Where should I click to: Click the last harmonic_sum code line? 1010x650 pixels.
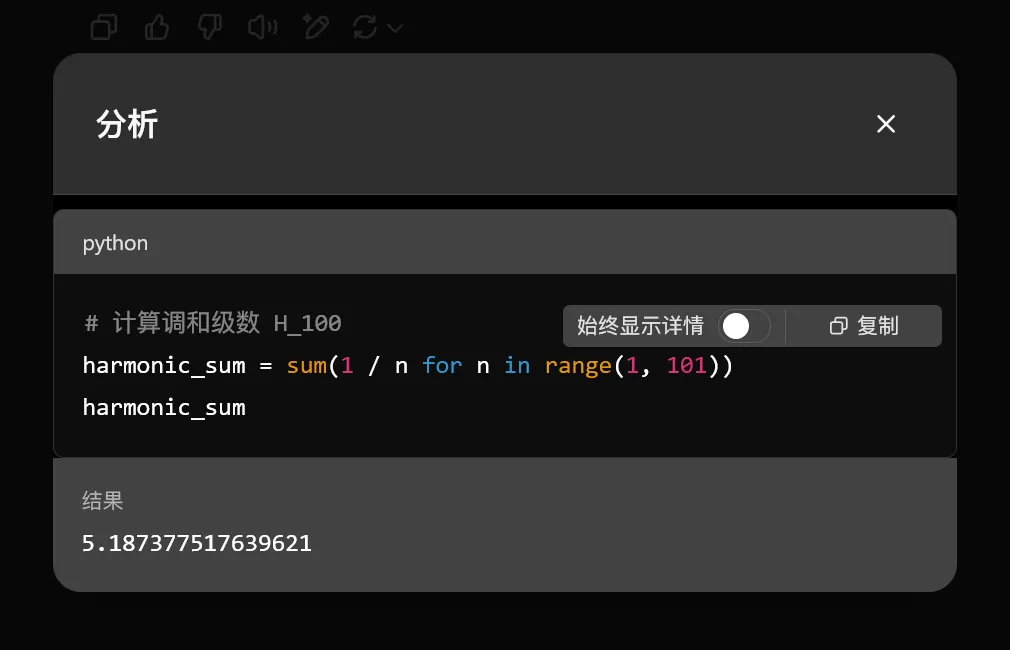[164, 407]
